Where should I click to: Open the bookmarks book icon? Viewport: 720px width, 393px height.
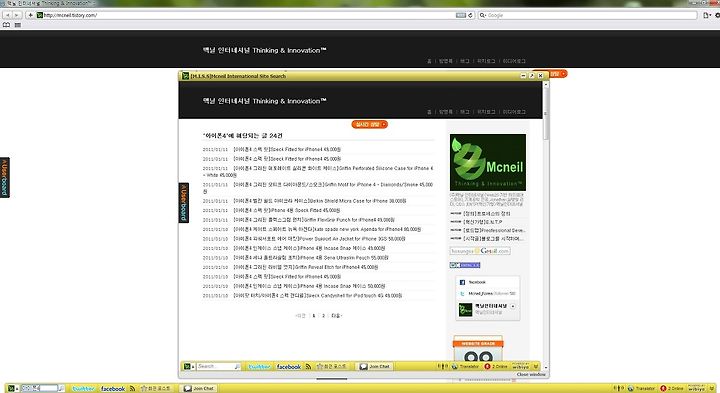pyautogui.click(x=6, y=25)
